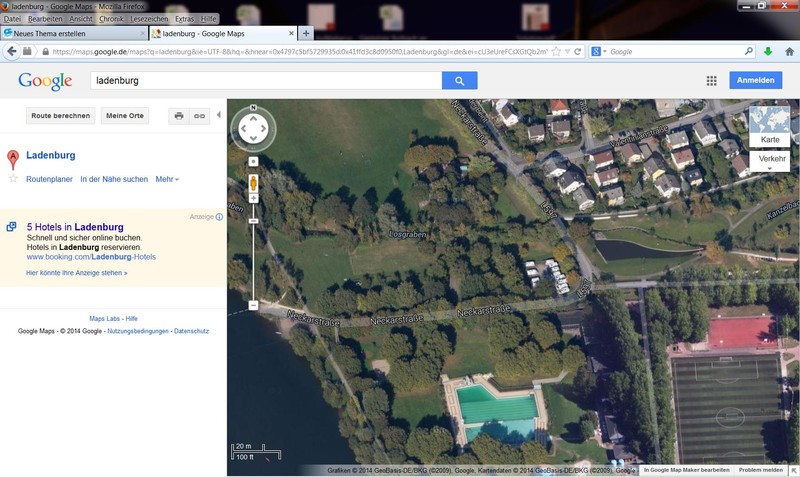Viewport: 800px width, 477px height.
Task: Open the Lesezeichen menu
Action: pos(149,19)
